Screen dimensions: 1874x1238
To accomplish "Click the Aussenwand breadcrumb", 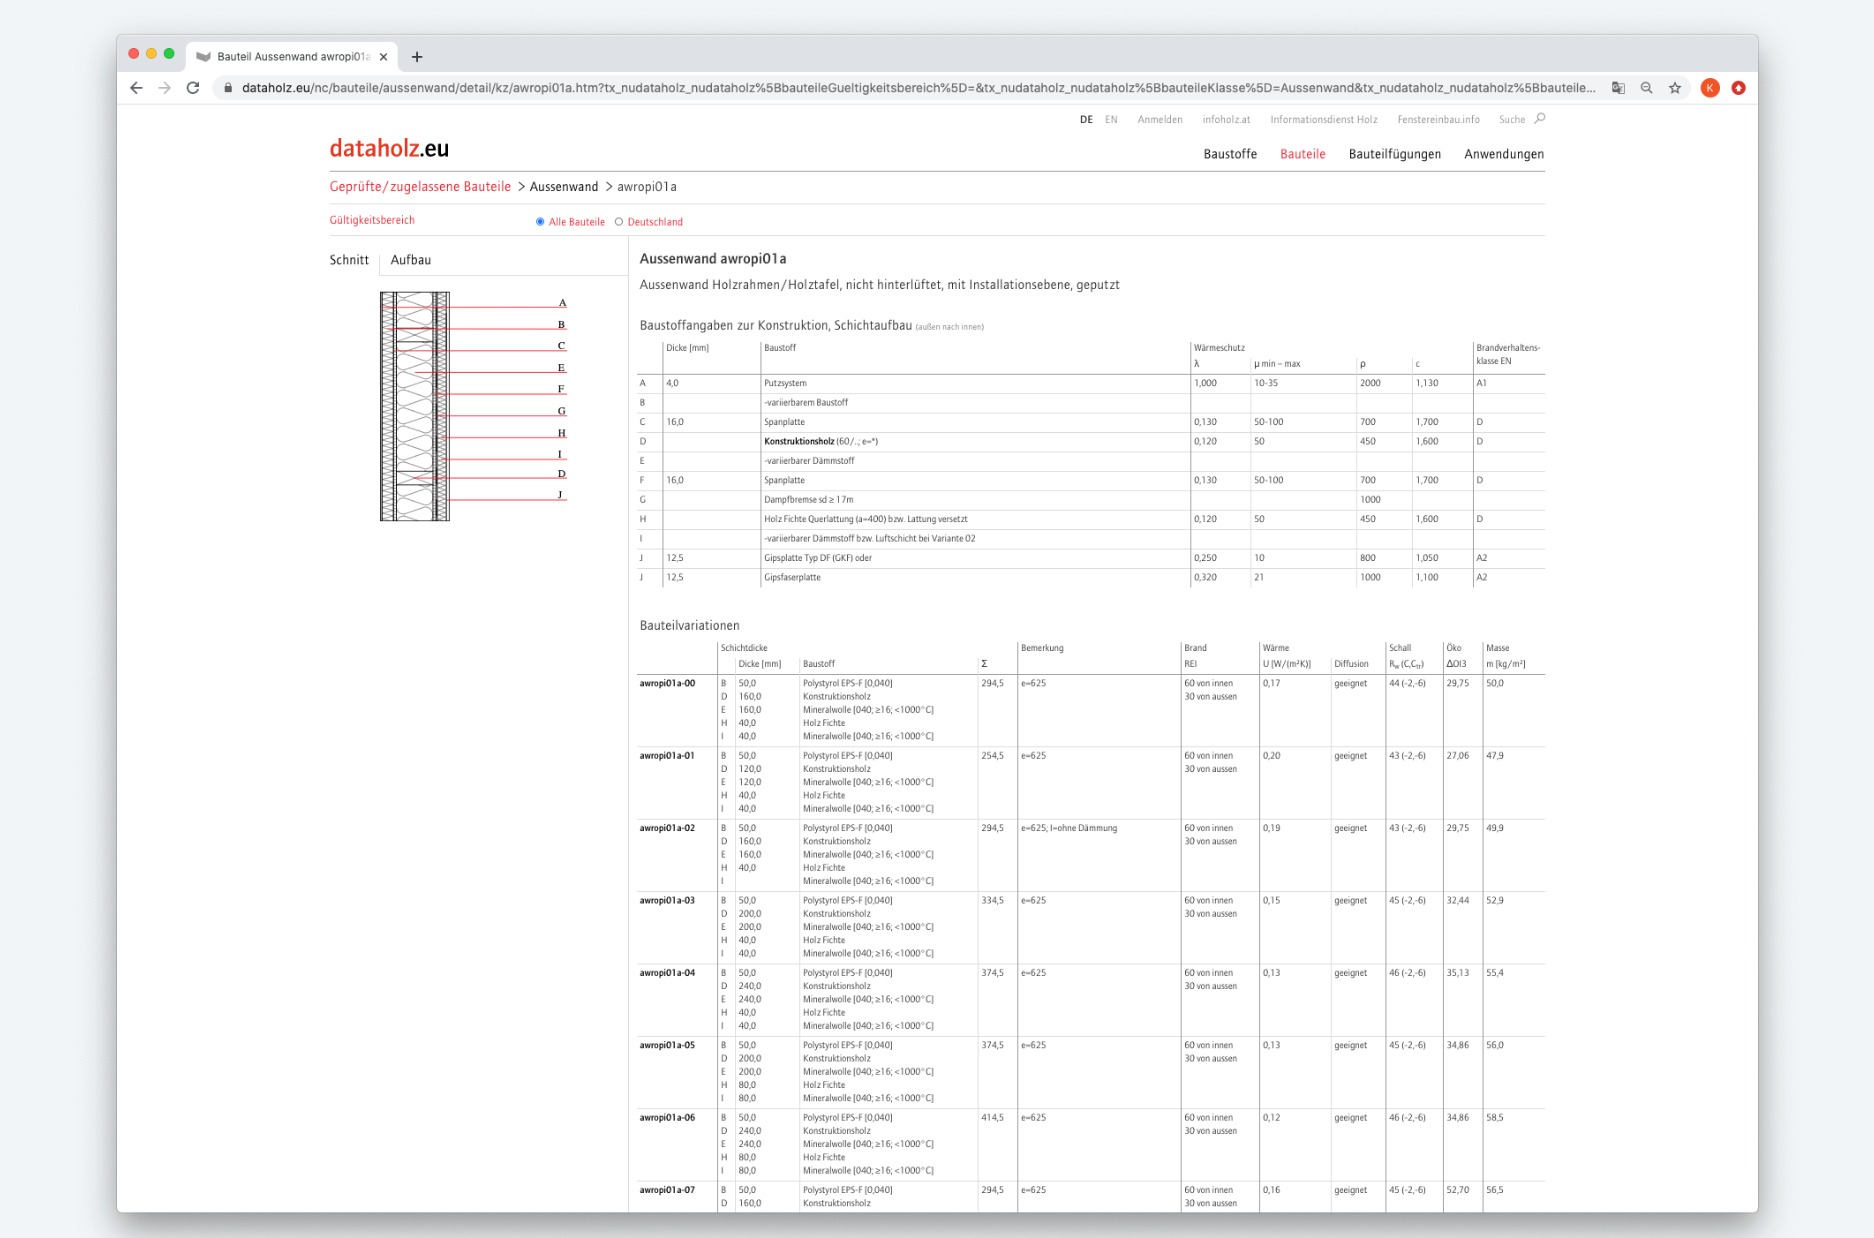I will point(564,187).
